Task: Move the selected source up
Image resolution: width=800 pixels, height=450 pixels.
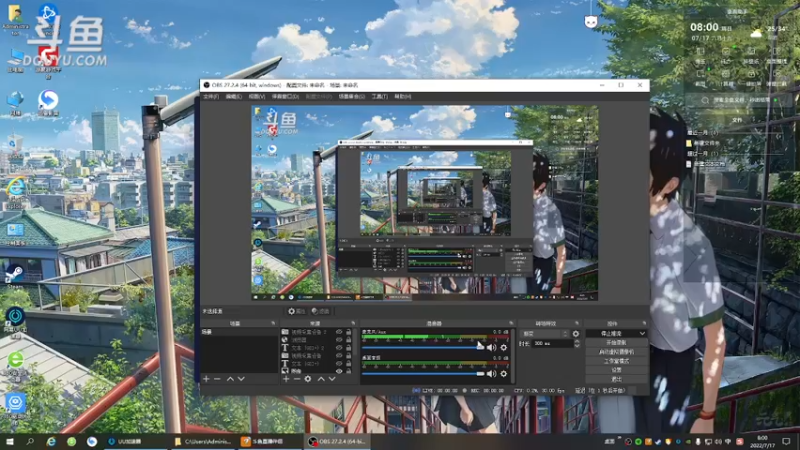Action: (321, 379)
